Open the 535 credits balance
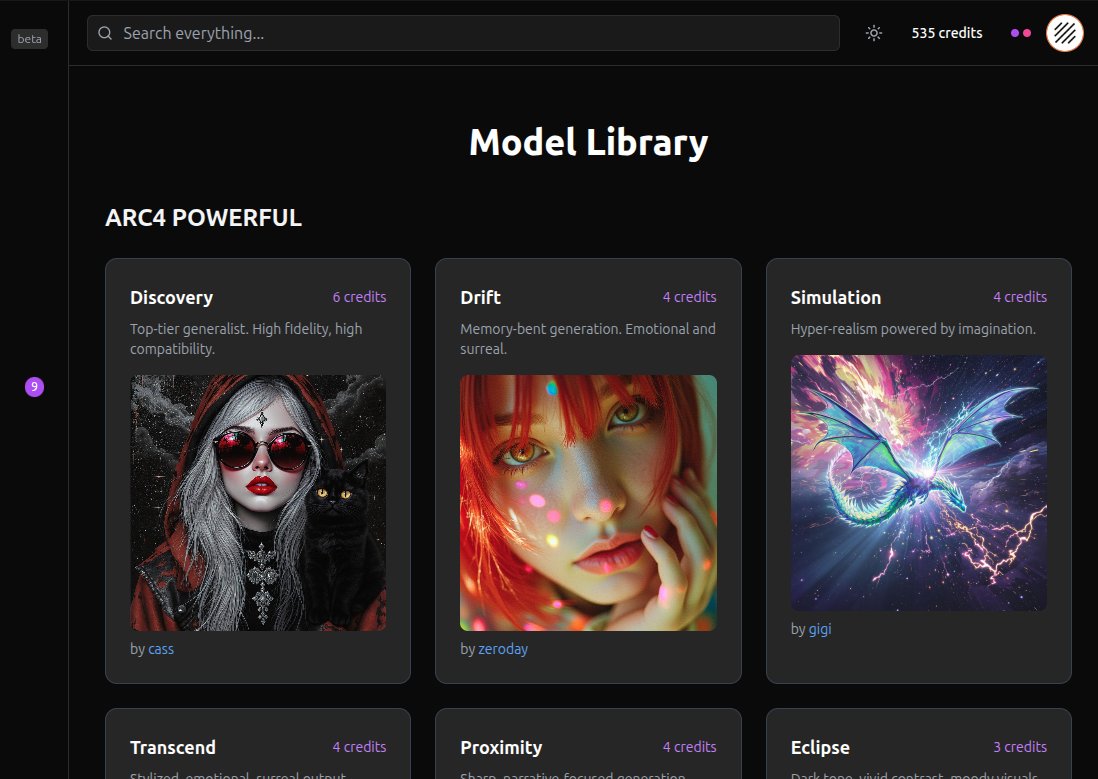 pos(947,33)
